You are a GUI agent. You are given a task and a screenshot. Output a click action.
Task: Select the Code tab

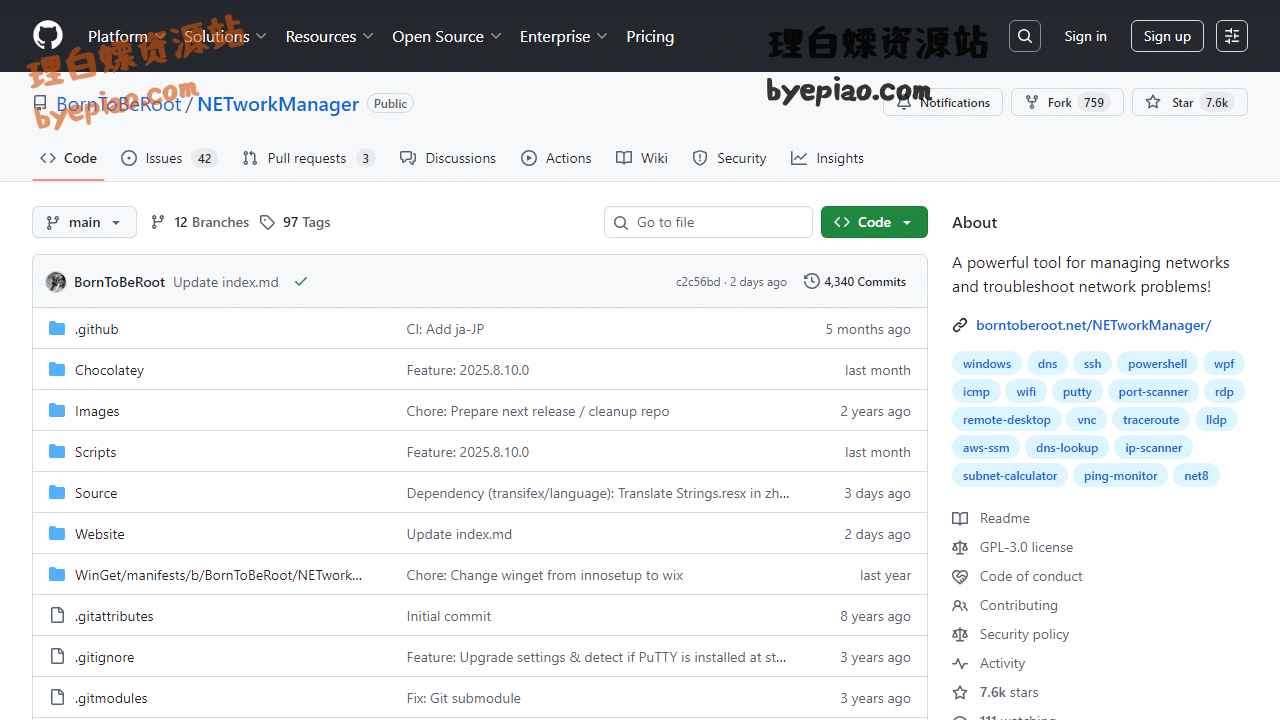click(68, 158)
